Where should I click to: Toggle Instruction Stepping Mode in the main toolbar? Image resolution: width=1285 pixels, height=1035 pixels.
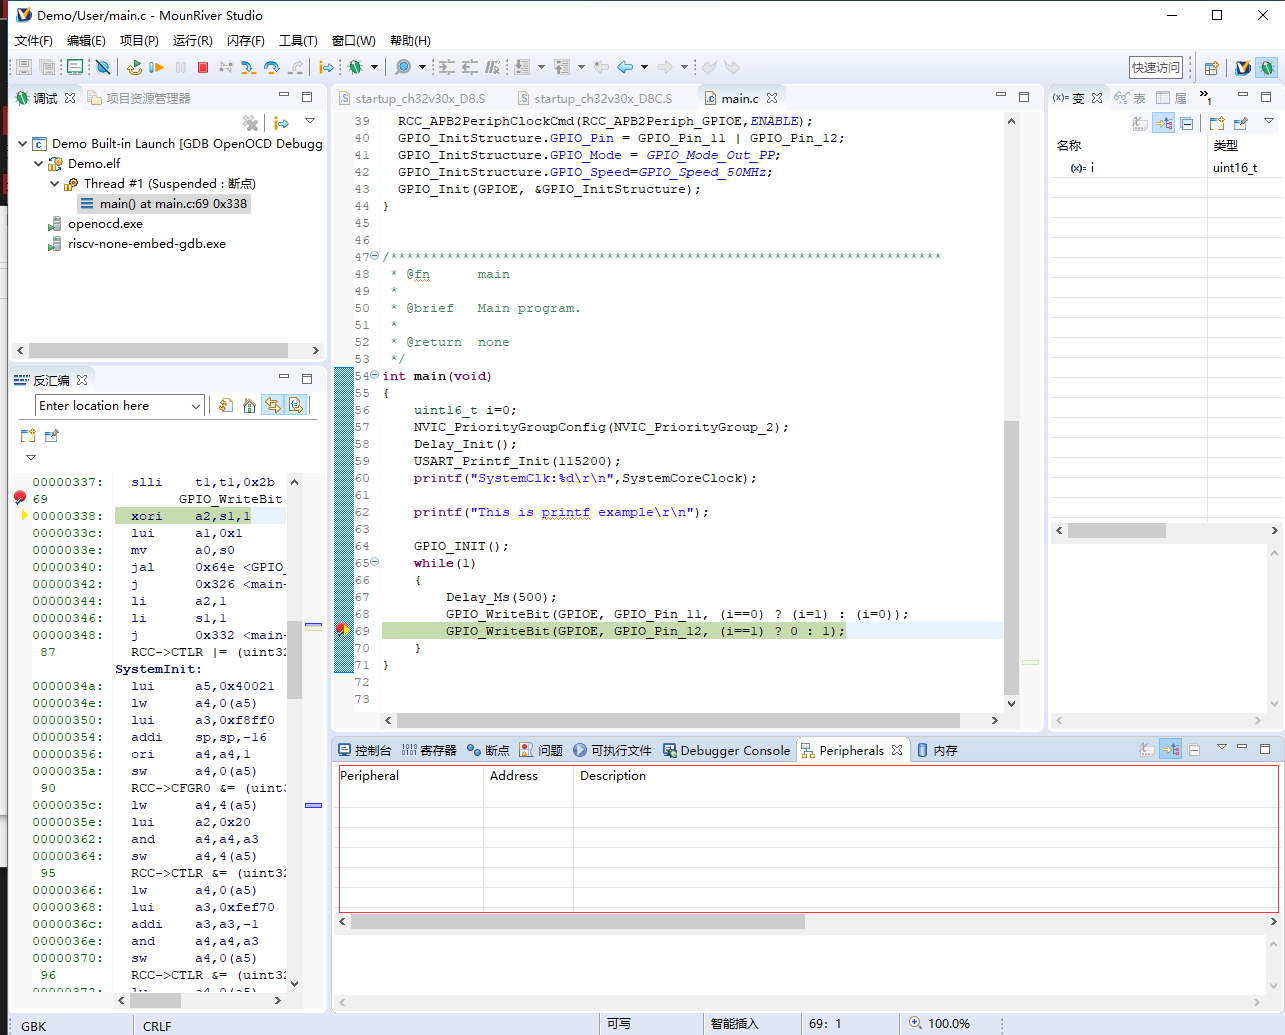326,67
